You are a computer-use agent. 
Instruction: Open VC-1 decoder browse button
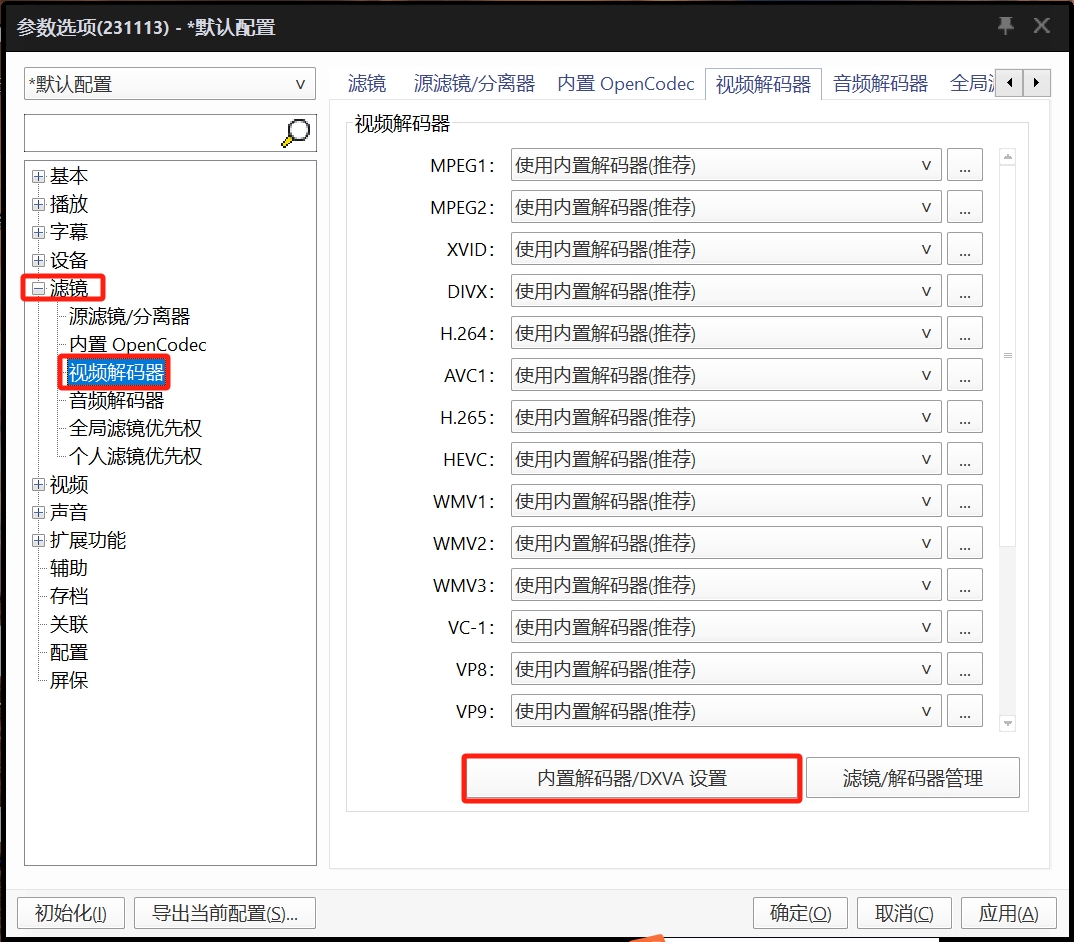click(x=964, y=627)
